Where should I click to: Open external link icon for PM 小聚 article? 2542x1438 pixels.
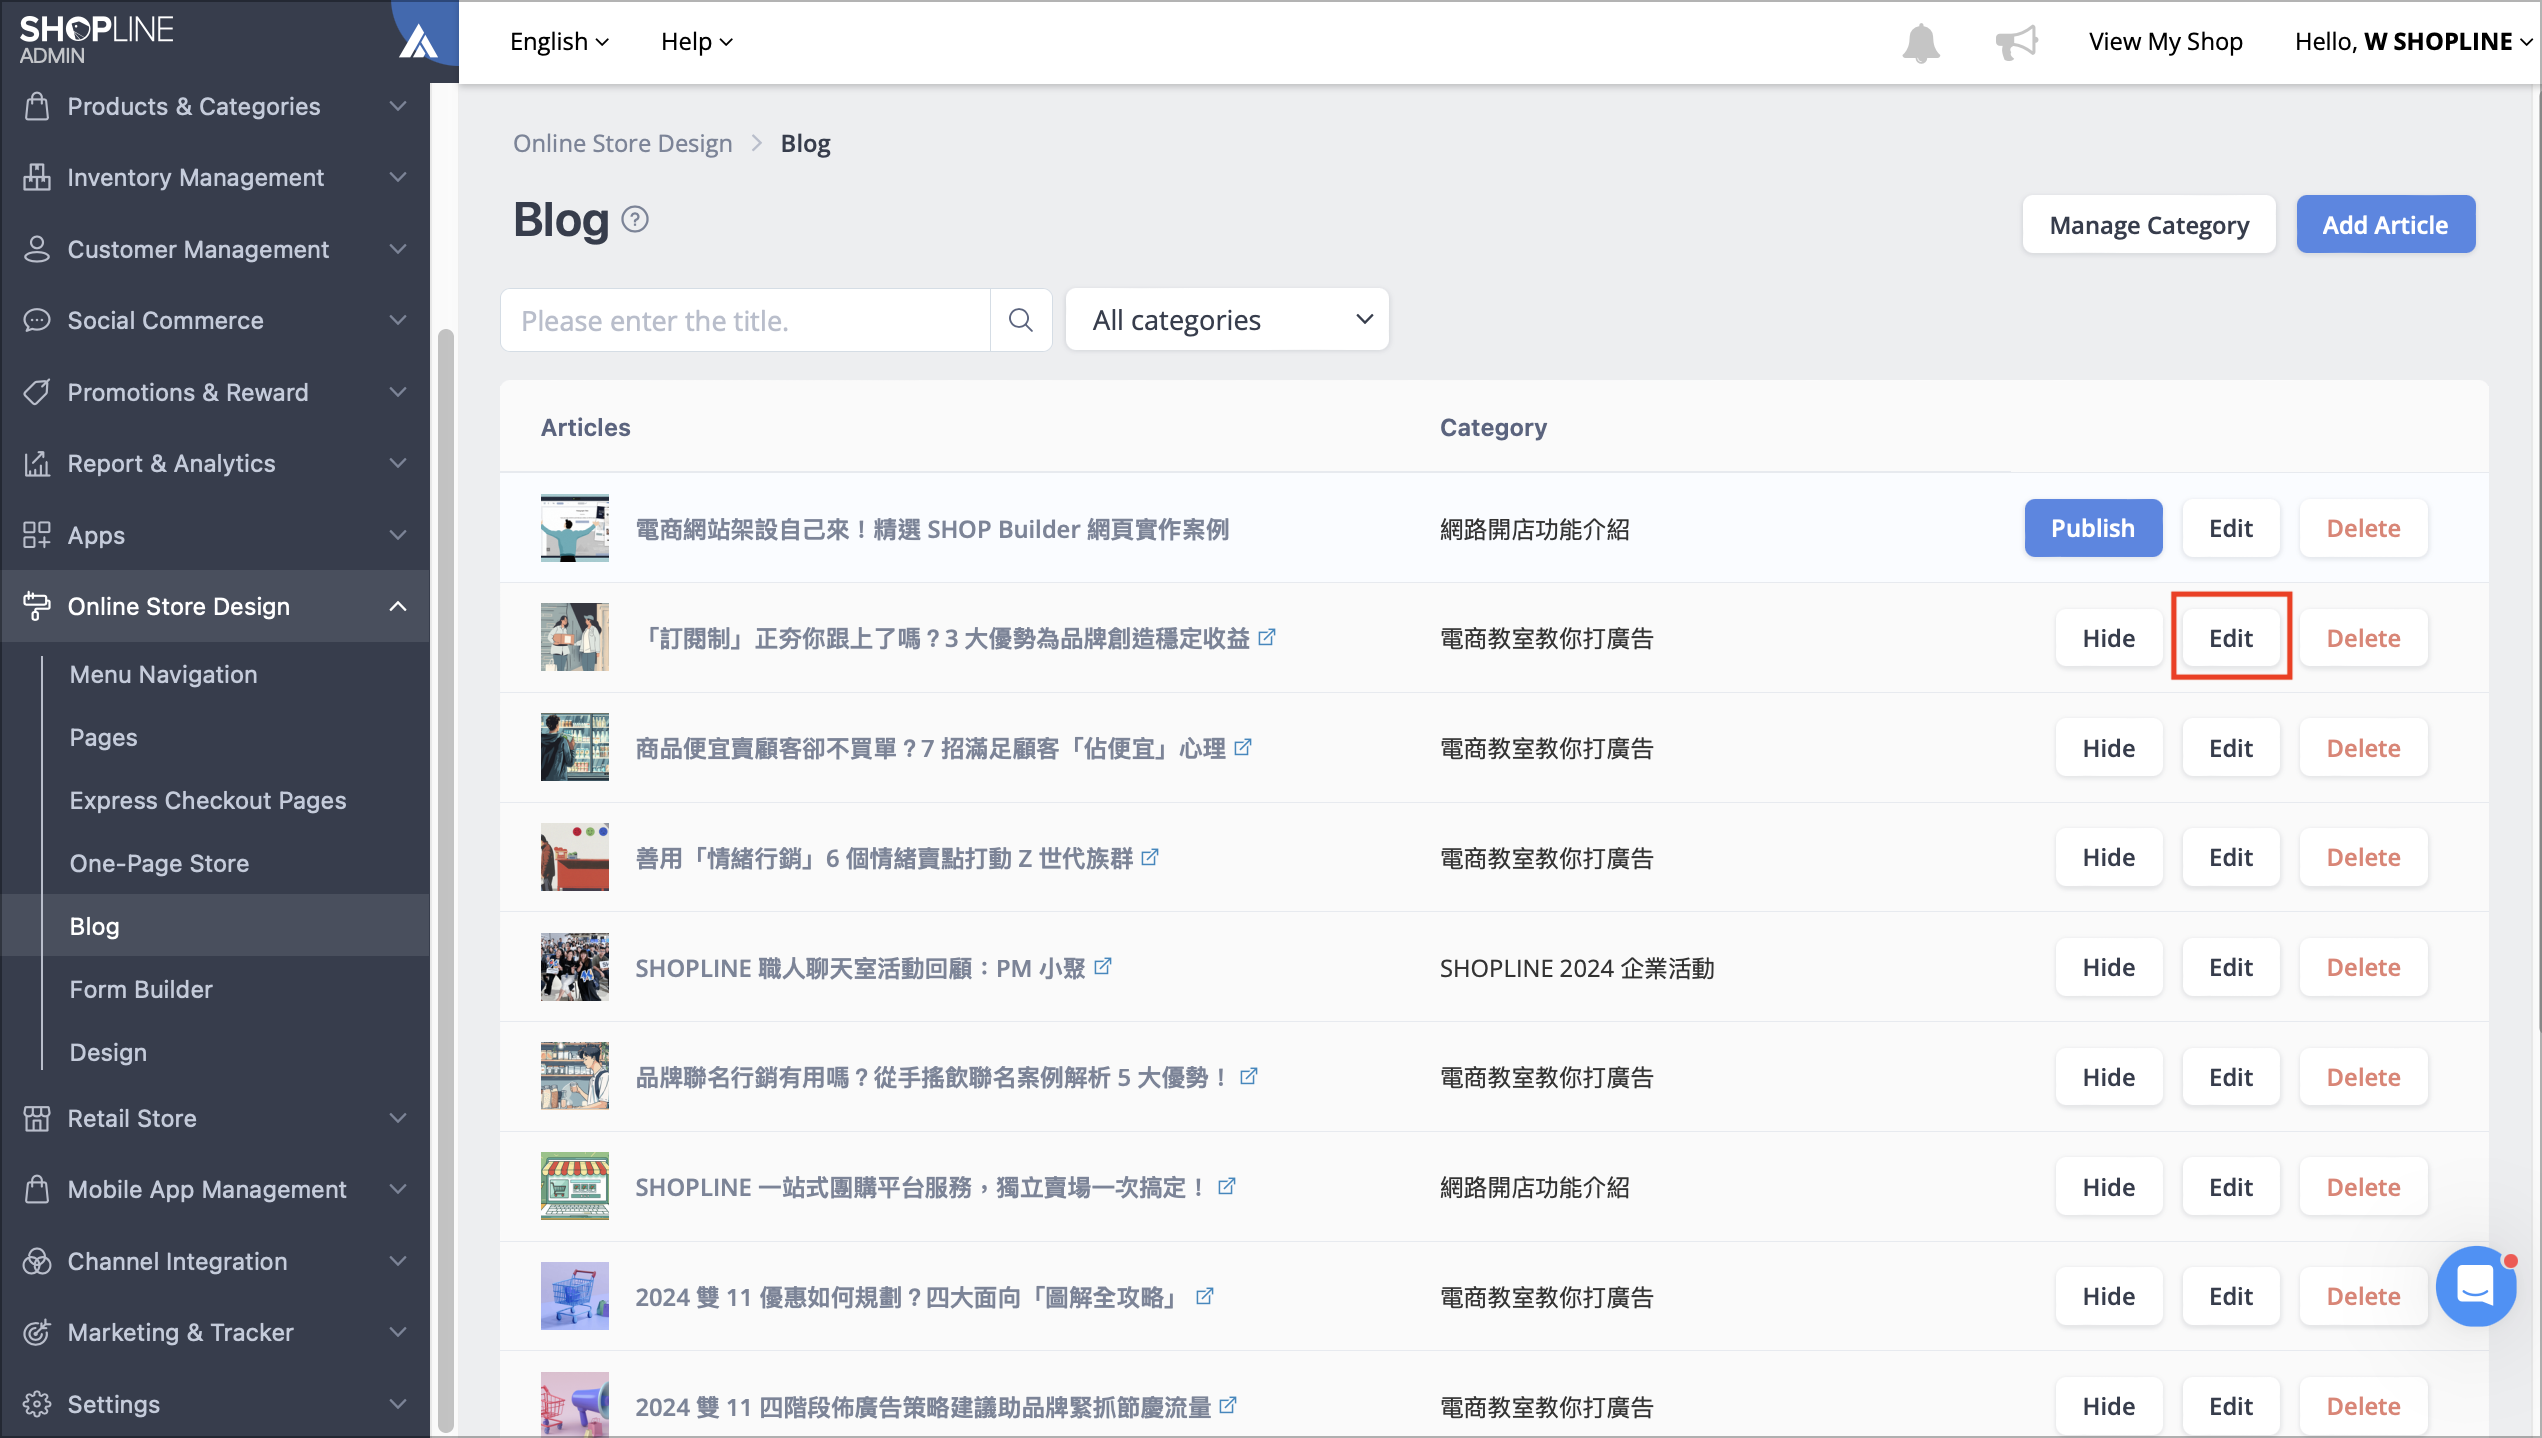1103,966
